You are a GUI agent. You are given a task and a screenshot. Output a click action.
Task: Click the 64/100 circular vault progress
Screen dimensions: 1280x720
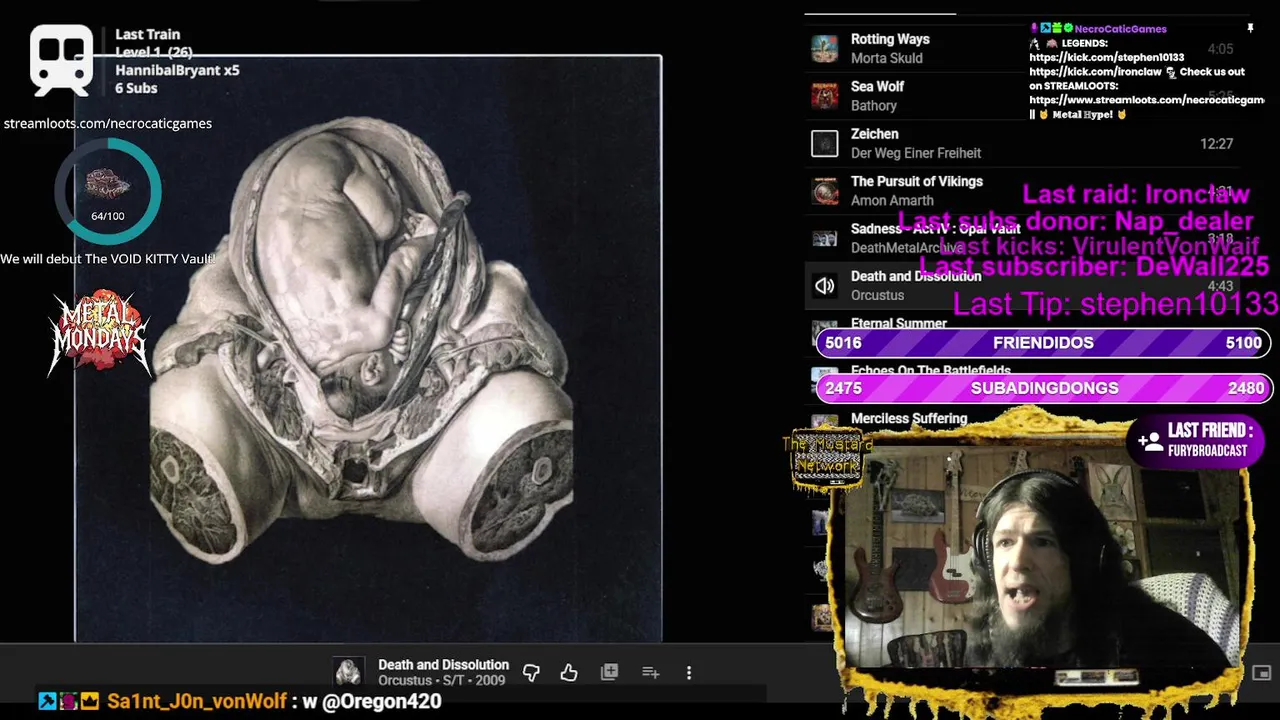click(108, 191)
